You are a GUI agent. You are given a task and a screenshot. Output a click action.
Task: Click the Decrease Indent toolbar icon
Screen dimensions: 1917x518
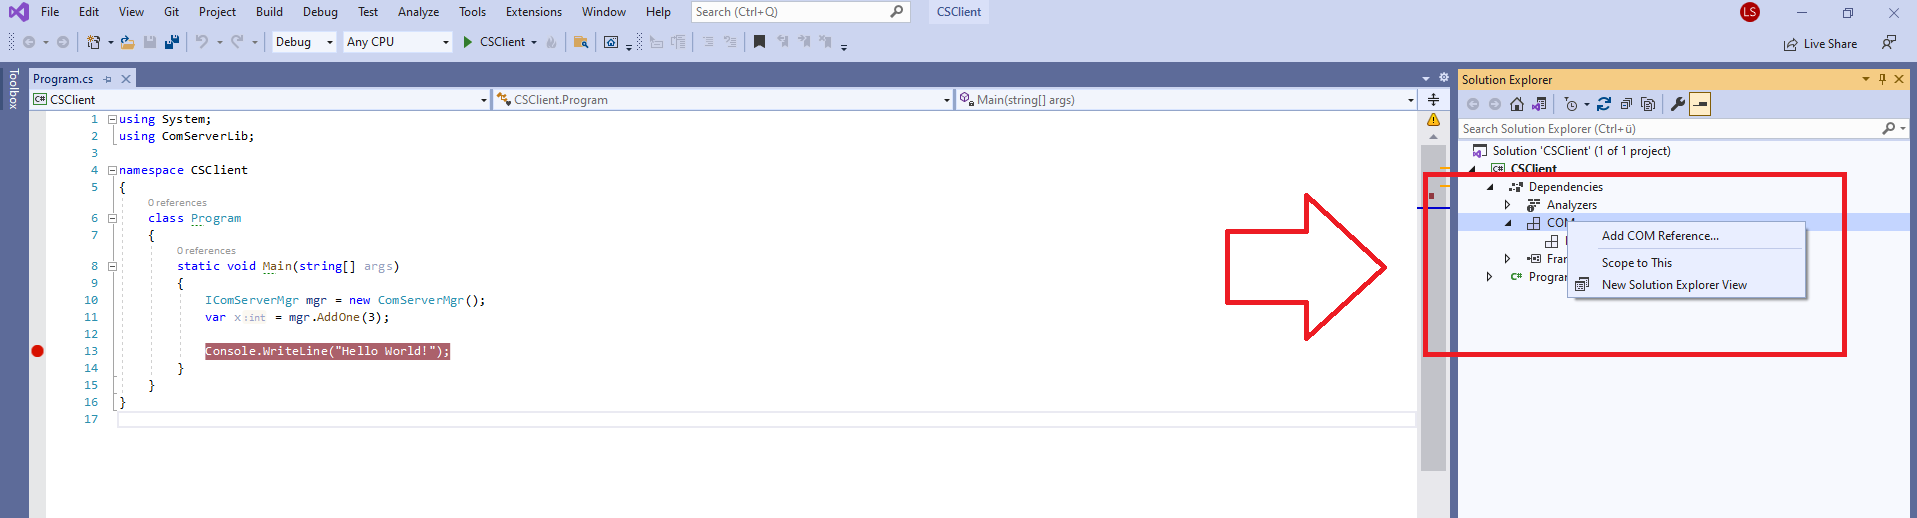707,42
